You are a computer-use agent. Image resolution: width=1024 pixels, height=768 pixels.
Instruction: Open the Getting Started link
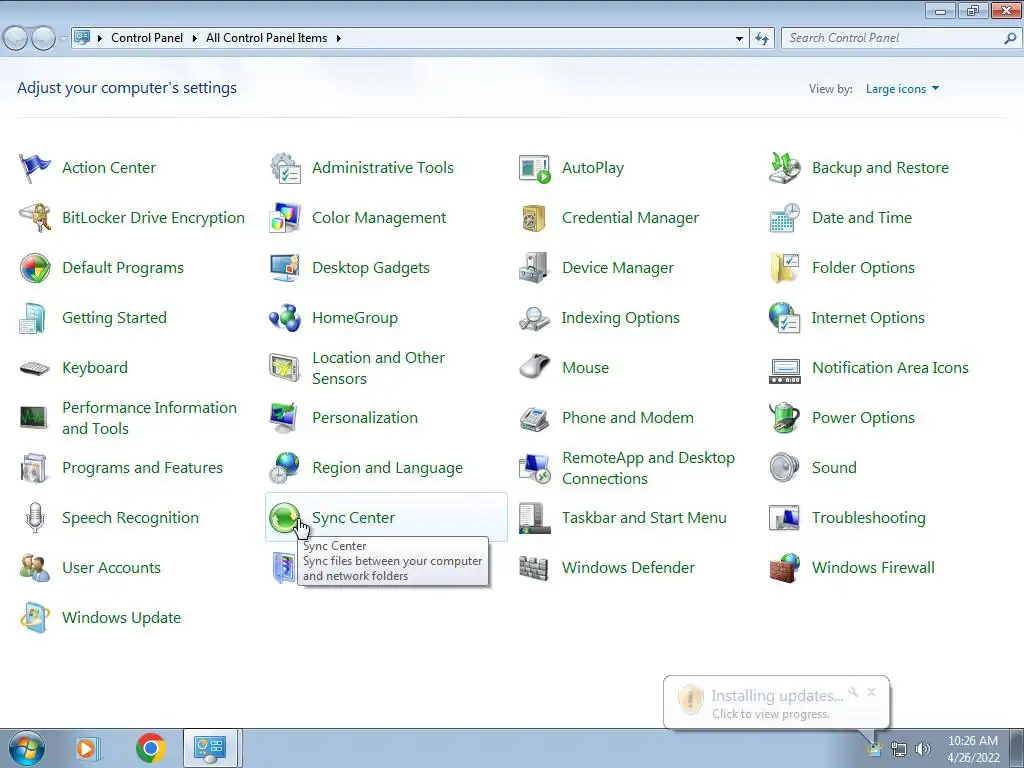114,318
